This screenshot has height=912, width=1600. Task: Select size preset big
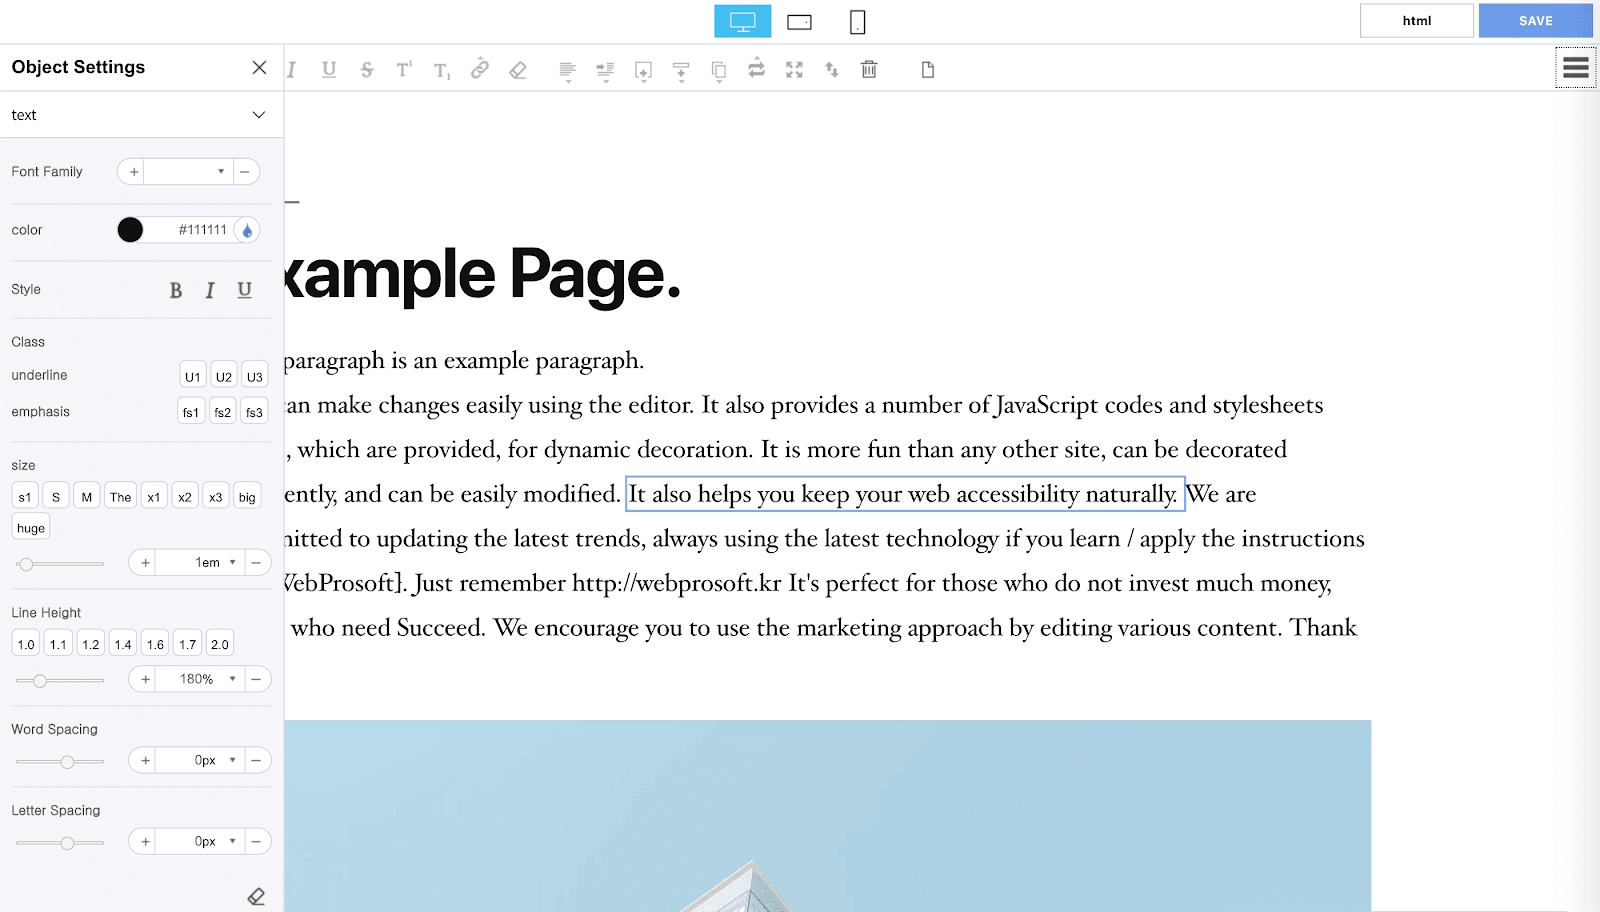coord(247,497)
